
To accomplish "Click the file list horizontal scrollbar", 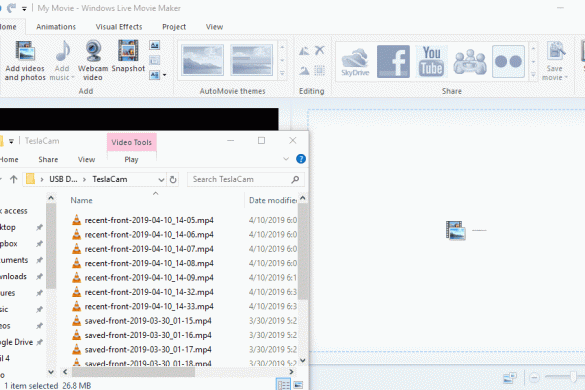I will (134, 372).
